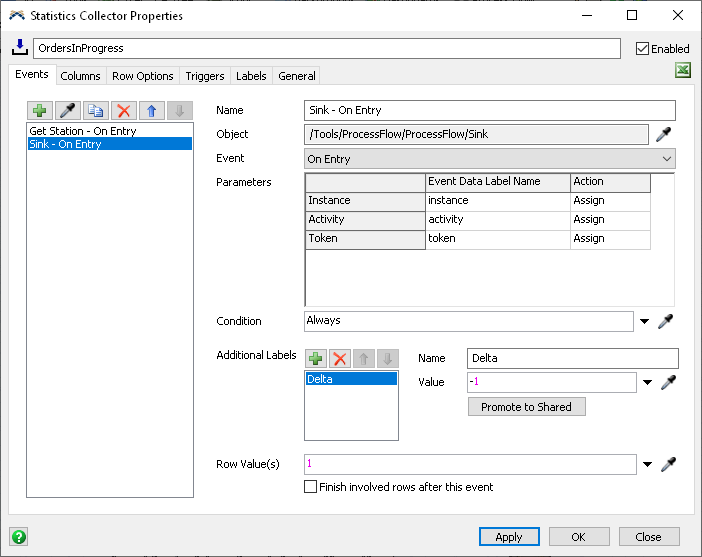This screenshot has height=557, width=702.
Task: Move selected event up with blue arrow
Action: 152,111
